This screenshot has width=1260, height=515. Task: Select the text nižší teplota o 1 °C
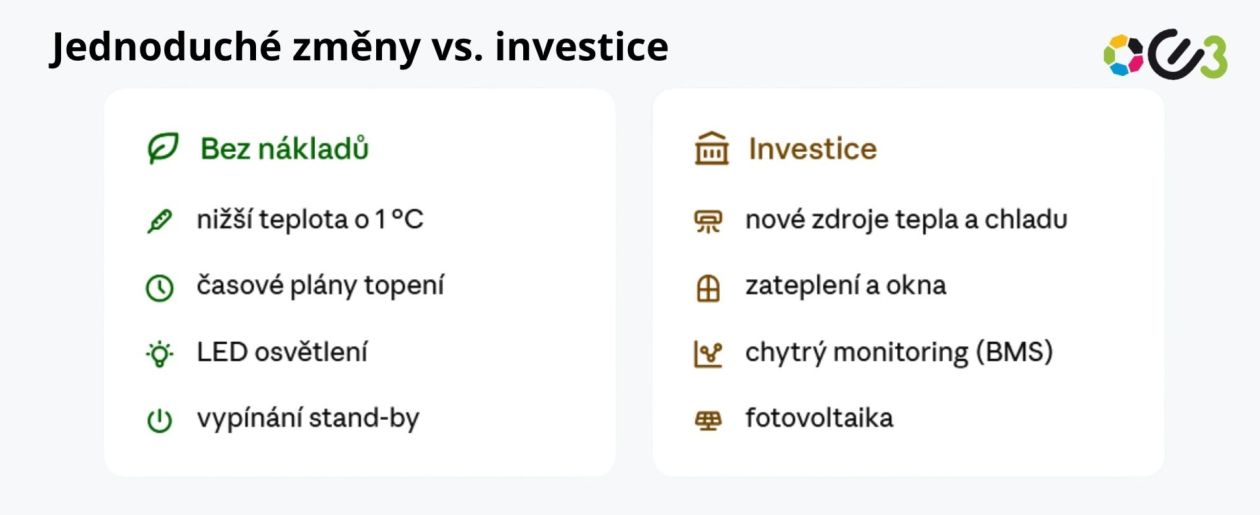310,219
